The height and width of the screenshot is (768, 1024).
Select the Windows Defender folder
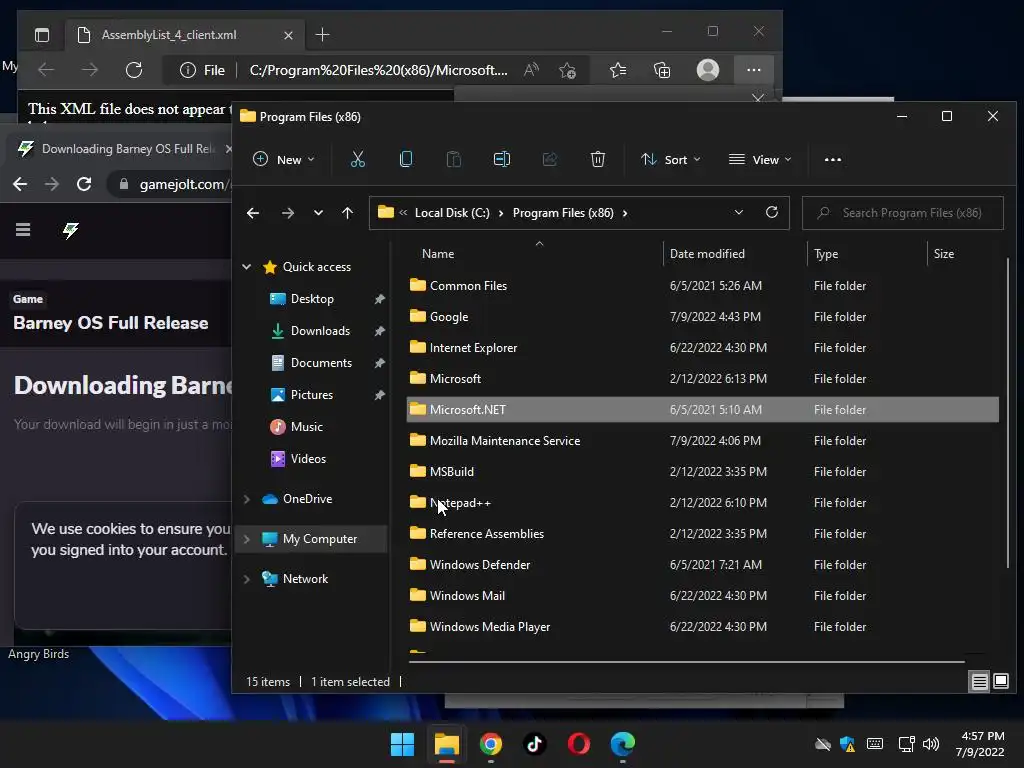[x=703, y=565]
